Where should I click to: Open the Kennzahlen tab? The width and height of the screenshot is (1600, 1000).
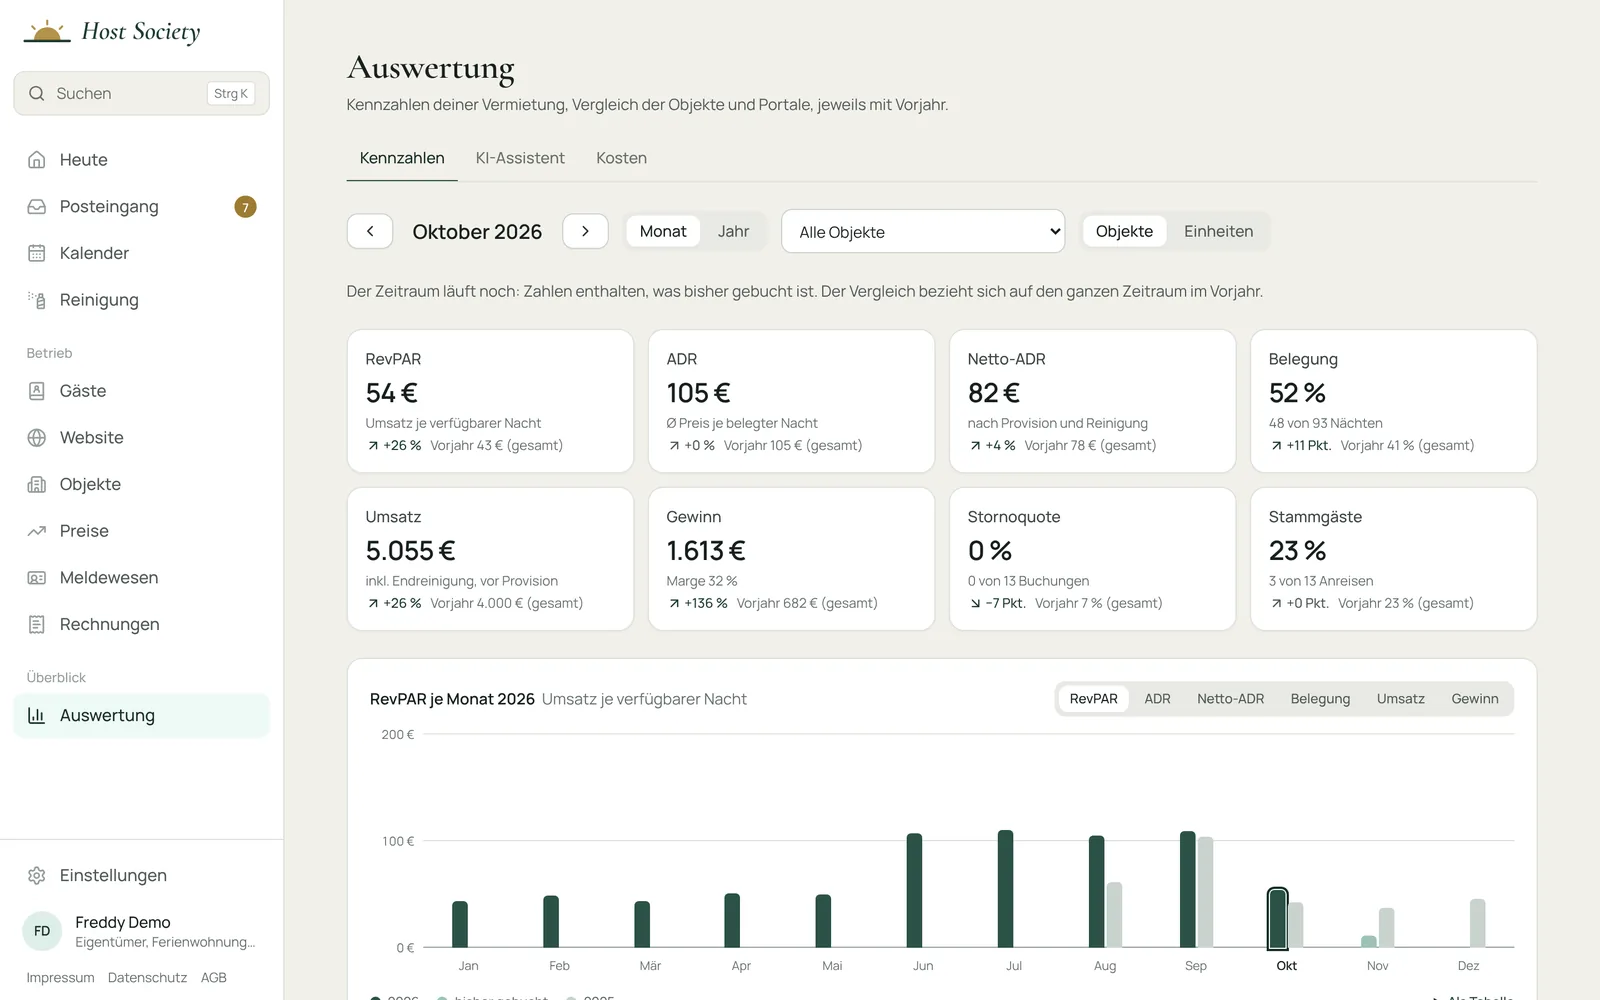[402, 158]
